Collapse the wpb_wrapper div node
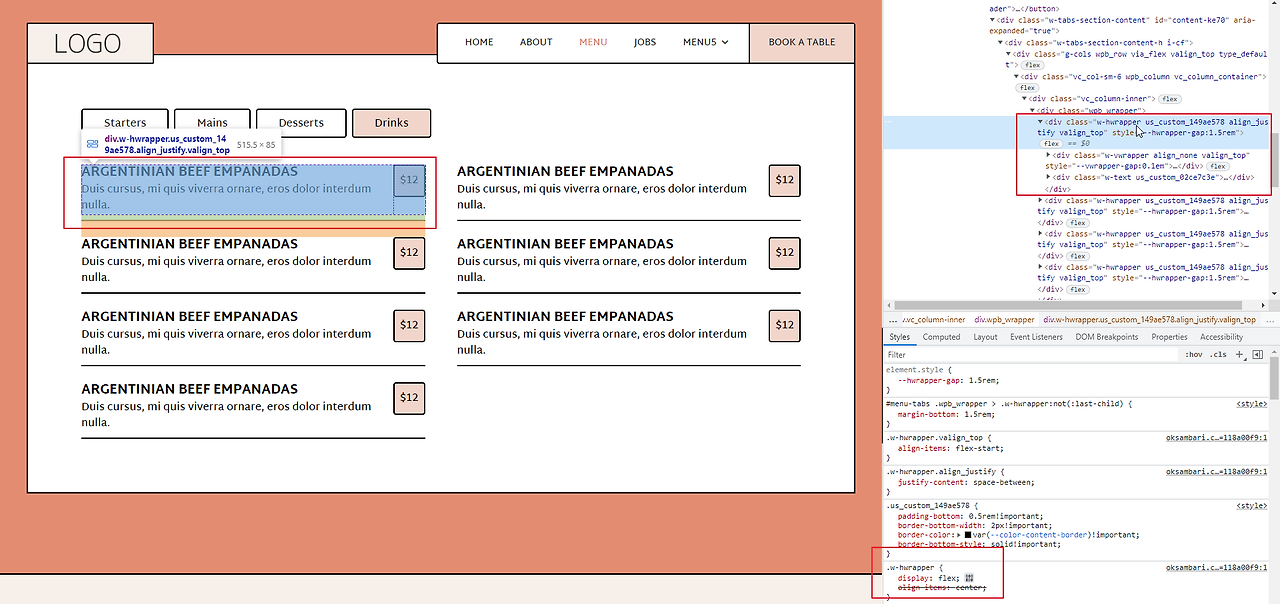Image resolution: width=1280 pixels, height=604 pixels. coord(1033,110)
